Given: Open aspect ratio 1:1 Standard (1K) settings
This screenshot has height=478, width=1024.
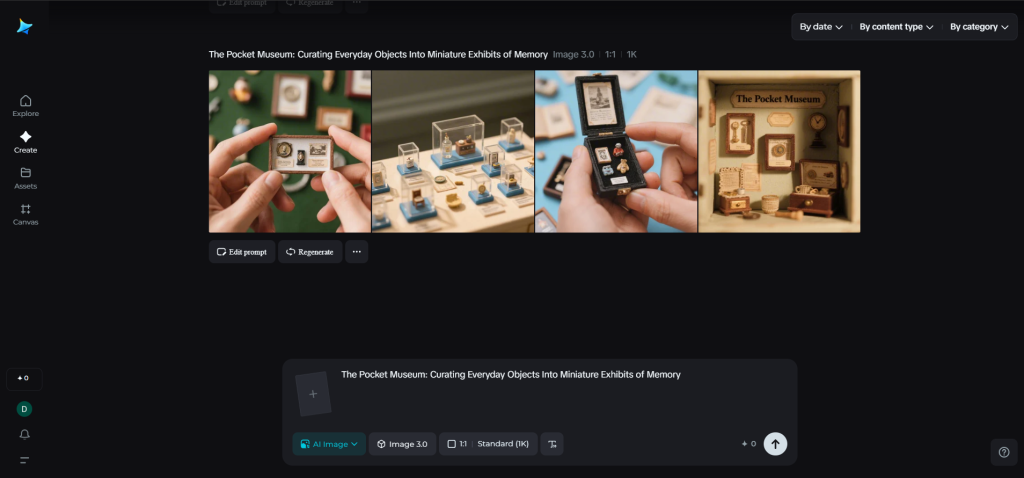Looking at the screenshot, I should pyautogui.click(x=488, y=444).
